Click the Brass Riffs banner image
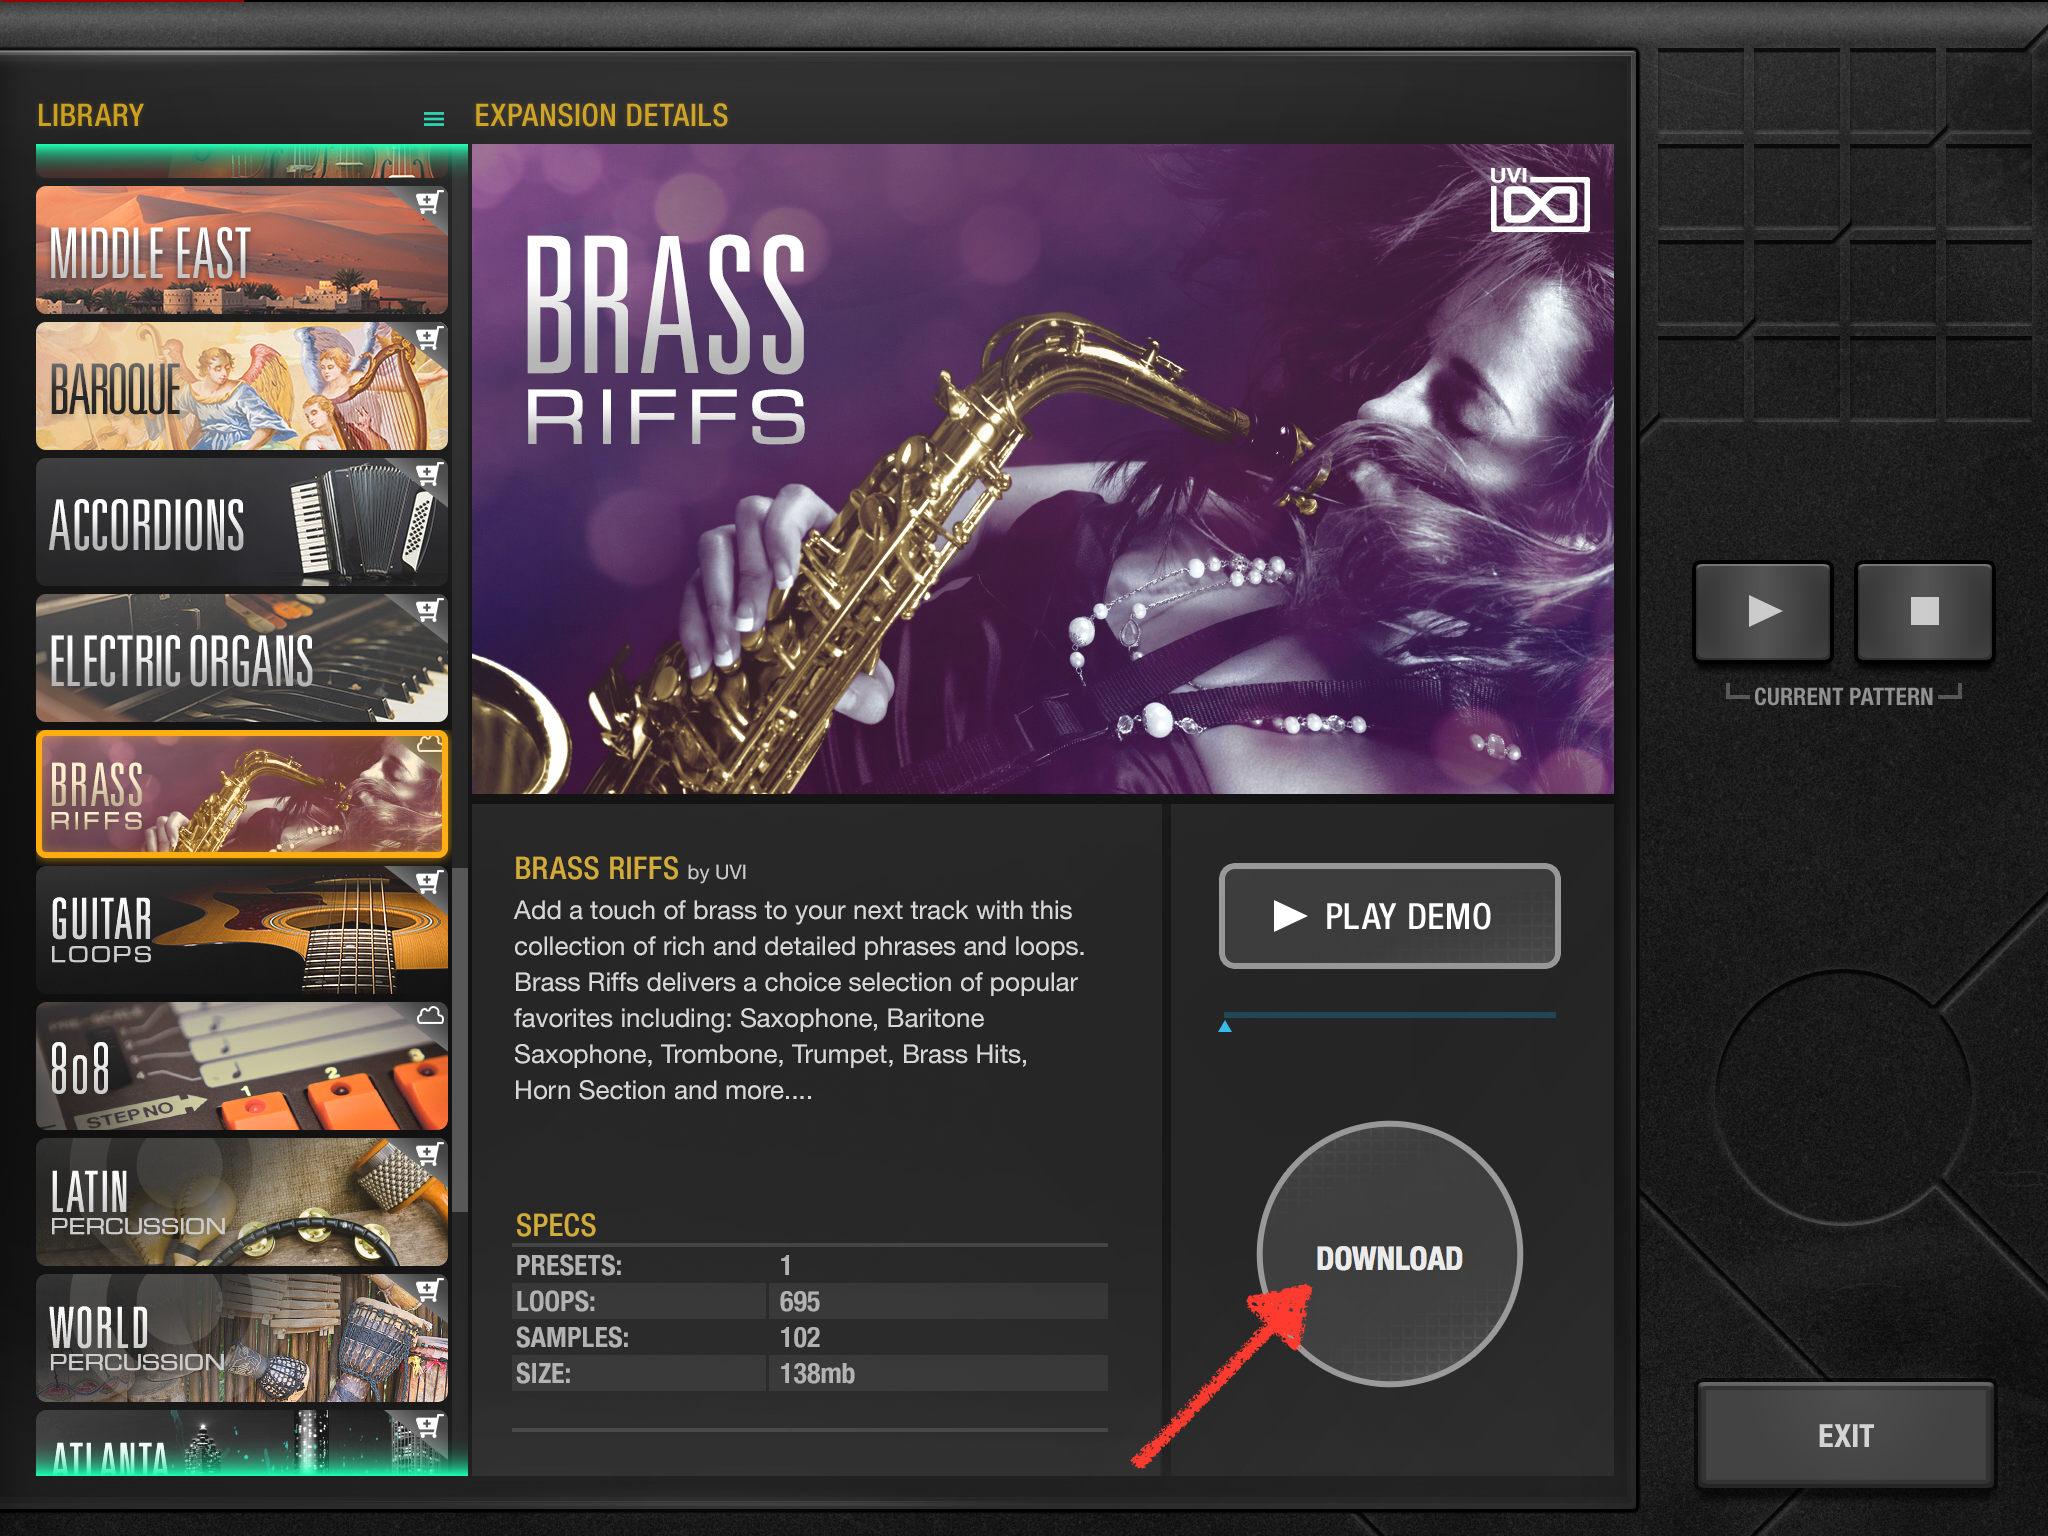2048x1536 pixels. pos(1042,469)
